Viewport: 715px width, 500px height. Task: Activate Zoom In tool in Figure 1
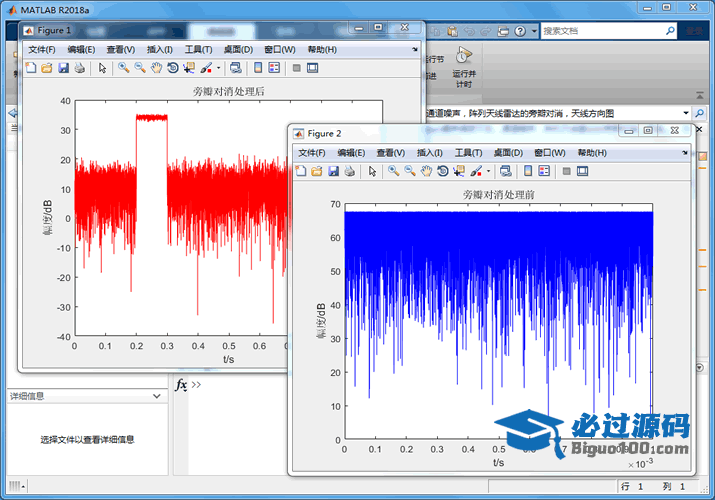[x=123, y=68]
